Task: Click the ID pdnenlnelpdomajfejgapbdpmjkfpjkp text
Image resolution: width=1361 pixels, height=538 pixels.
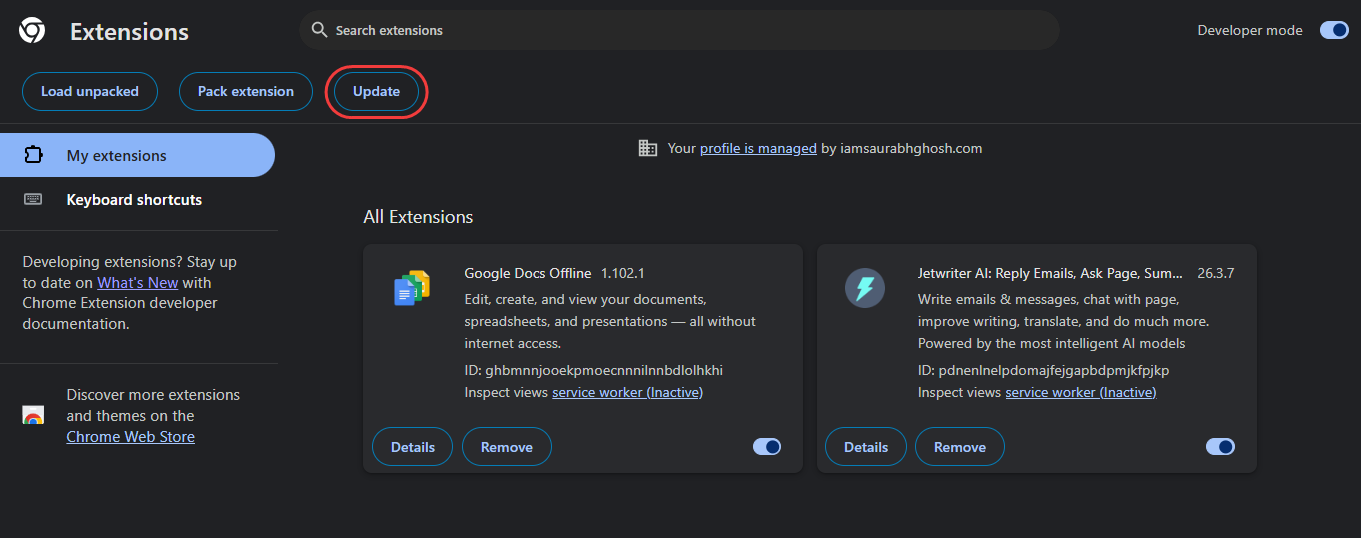Action: [1044, 370]
